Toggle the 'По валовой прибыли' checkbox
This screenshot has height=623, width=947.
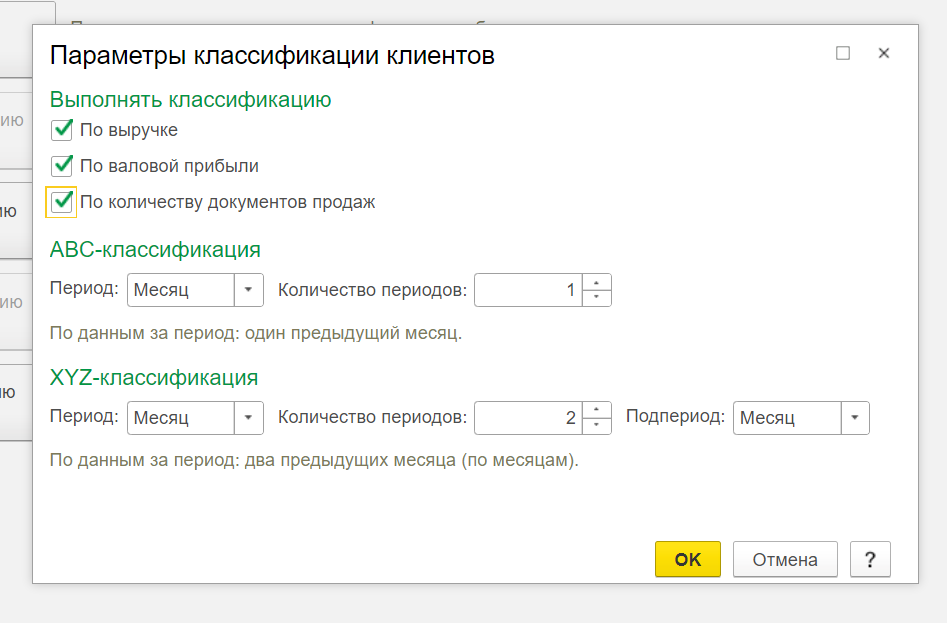[x=62, y=166]
